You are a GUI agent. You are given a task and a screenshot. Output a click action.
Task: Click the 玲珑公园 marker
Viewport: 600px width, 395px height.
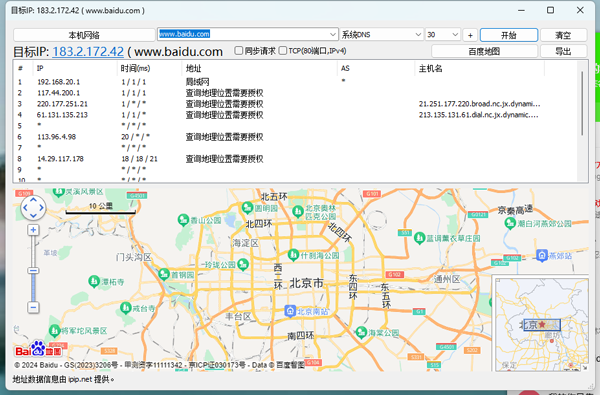click(243, 264)
